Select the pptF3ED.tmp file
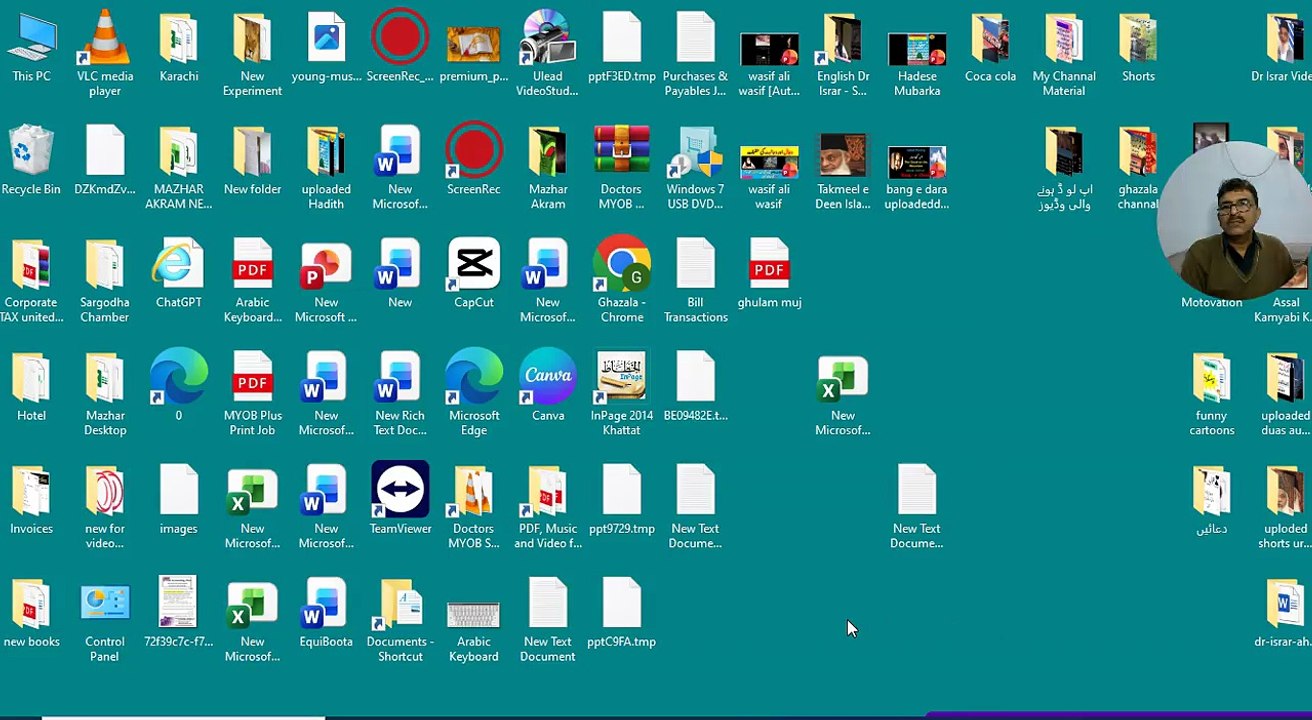The width and height of the screenshot is (1312, 720). coord(622,48)
